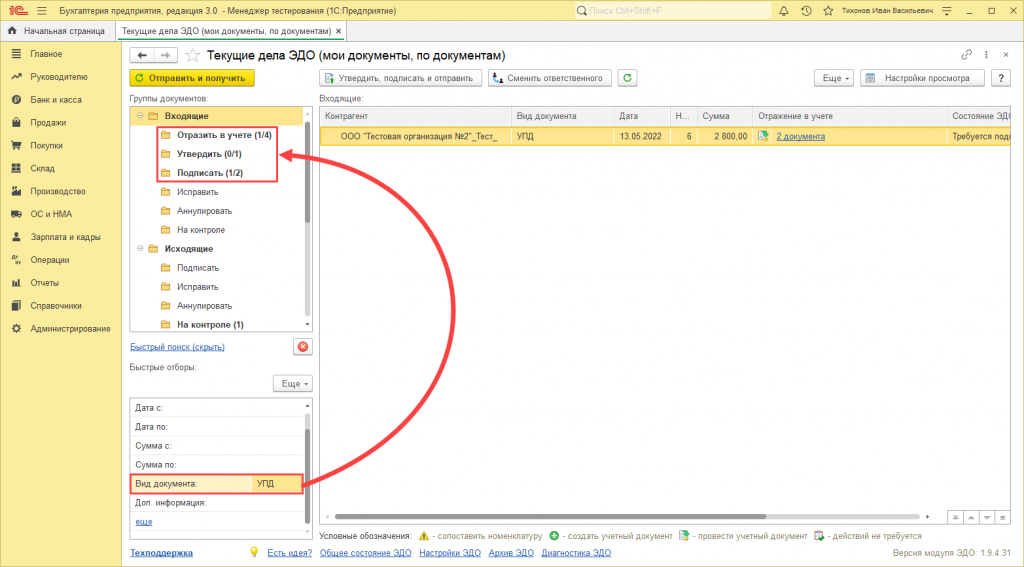Refresh the document list with the green arrow

[x=627, y=78]
